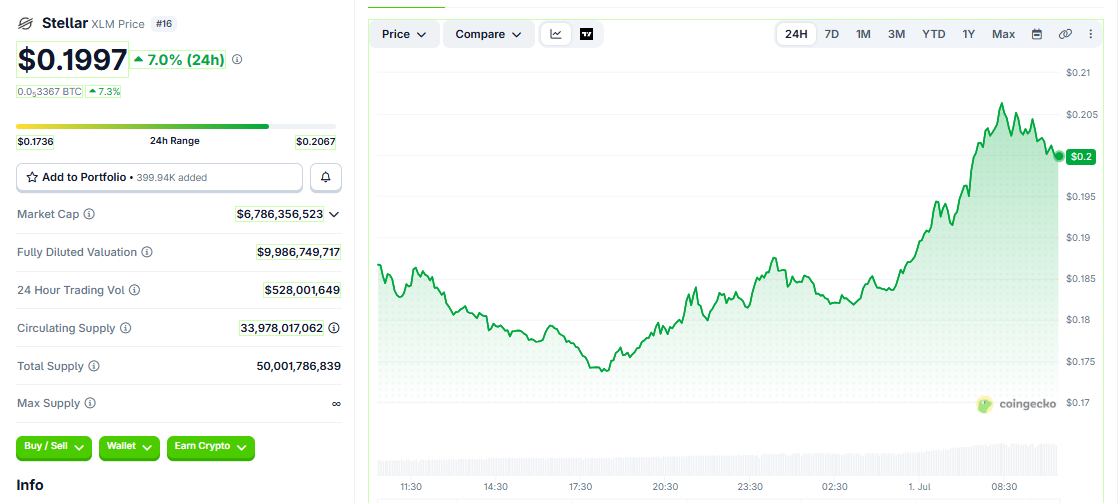The width and height of the screenshot is (1120, 503).
Task: Click the green current price marker dot
Action: coord(1059,156)
